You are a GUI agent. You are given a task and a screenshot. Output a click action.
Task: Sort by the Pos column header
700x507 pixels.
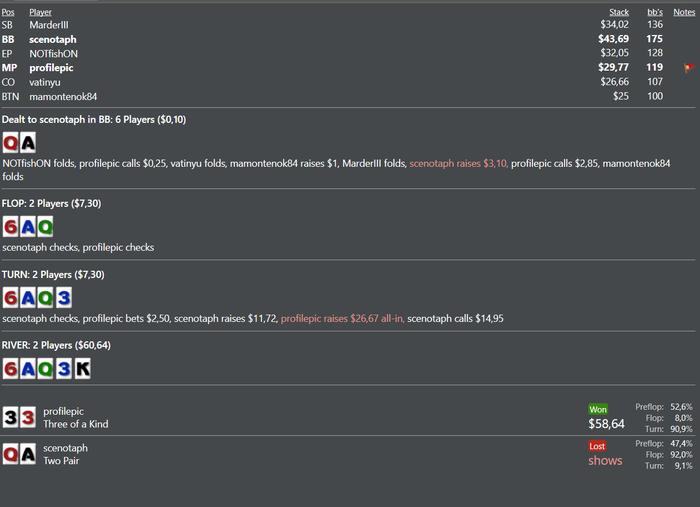coord(9,12)
